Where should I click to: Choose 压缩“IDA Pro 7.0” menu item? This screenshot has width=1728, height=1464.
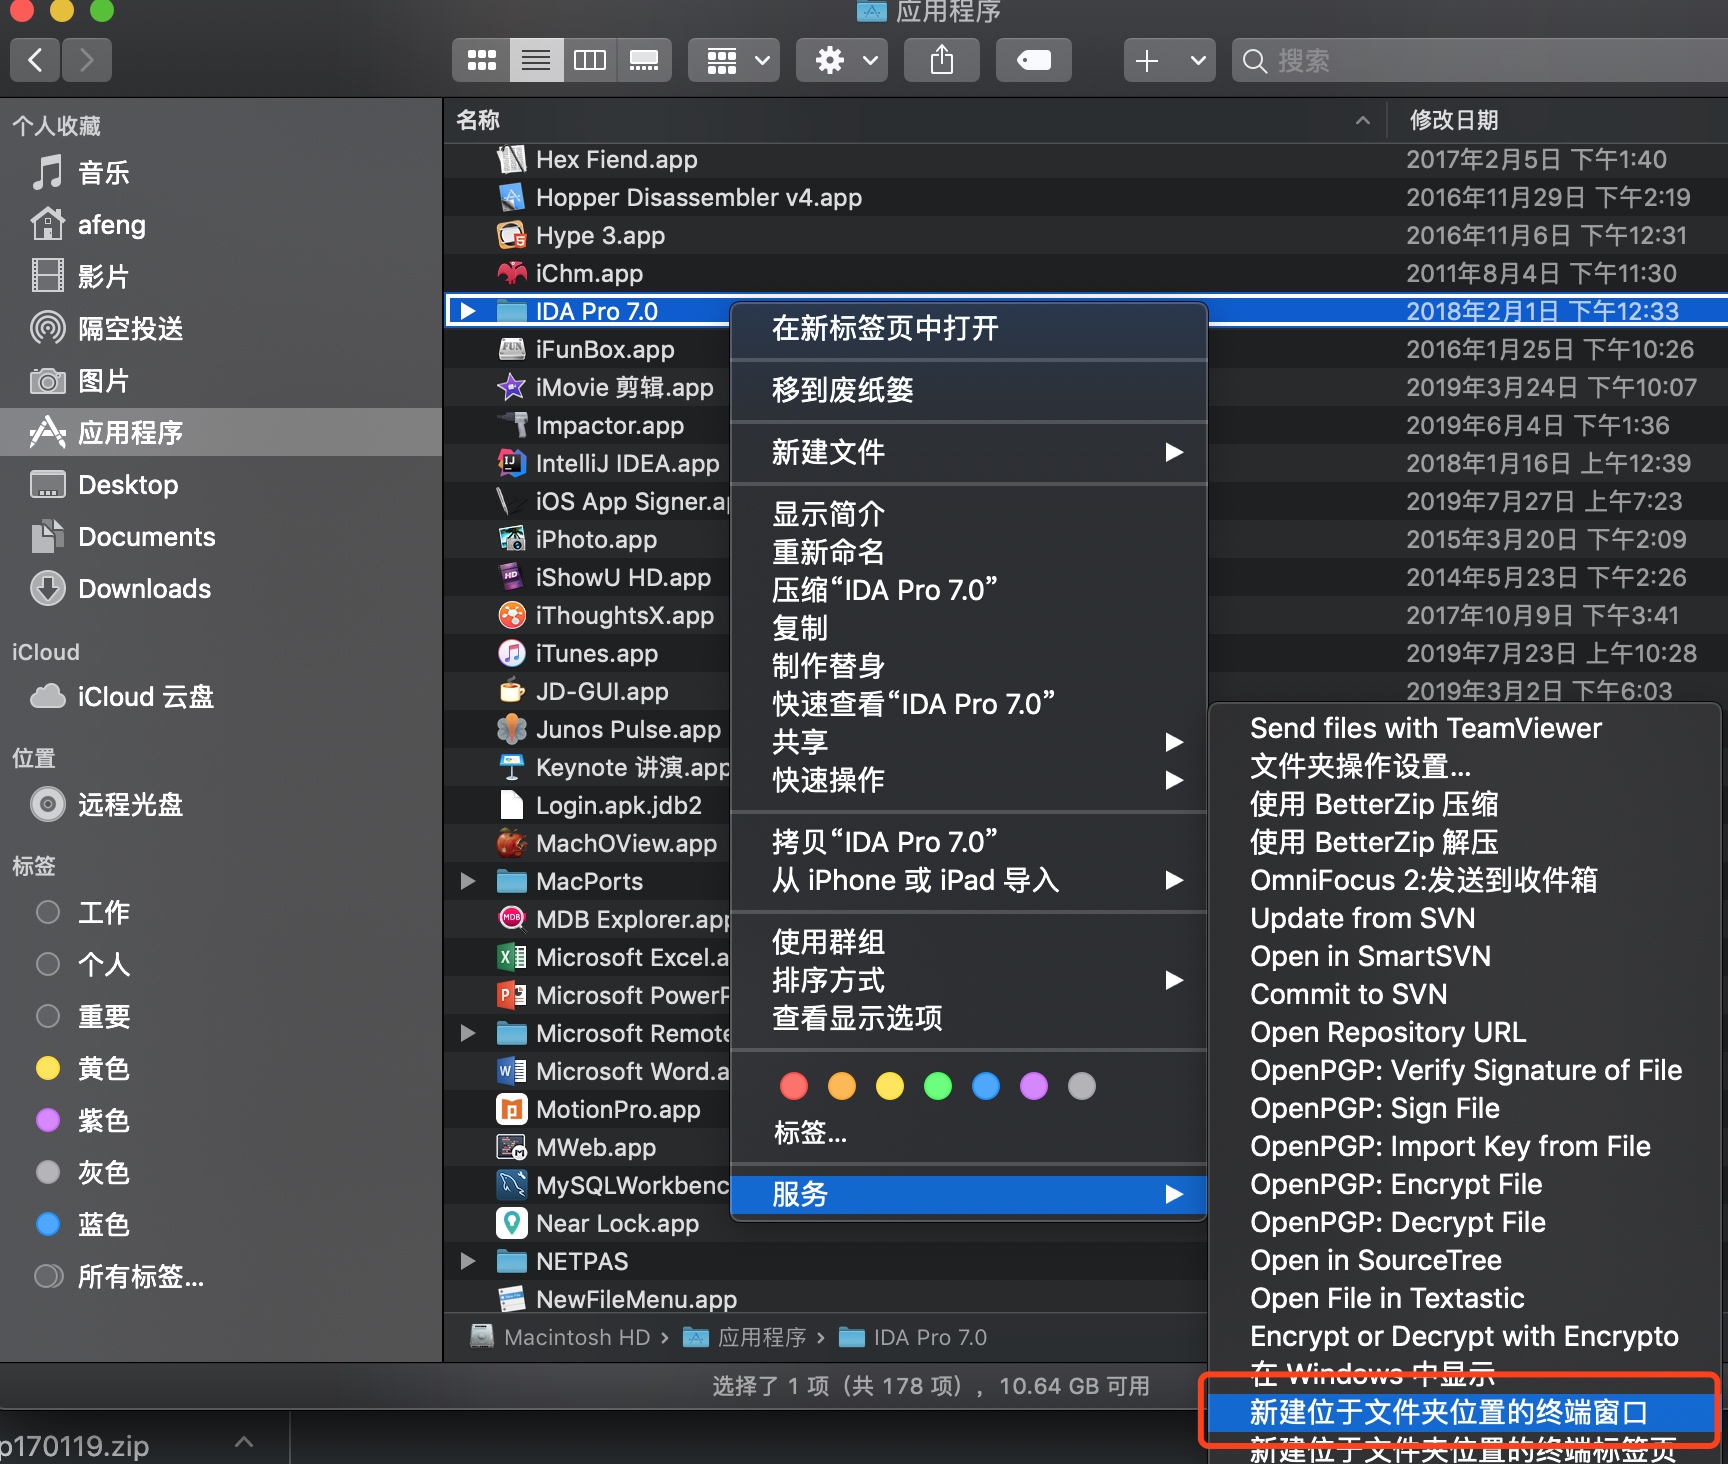969,590
